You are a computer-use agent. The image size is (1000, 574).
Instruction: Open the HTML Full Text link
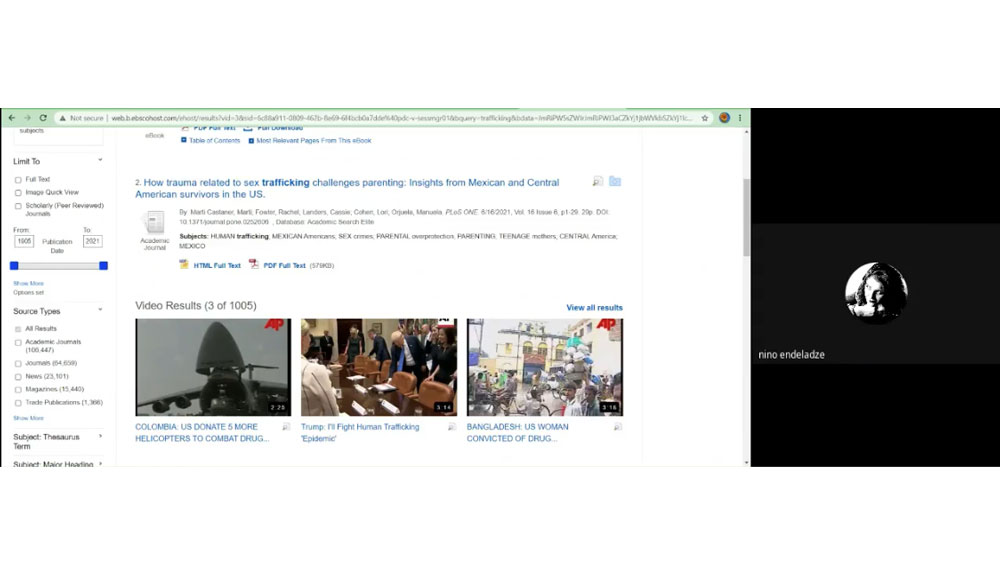point(216,266)
